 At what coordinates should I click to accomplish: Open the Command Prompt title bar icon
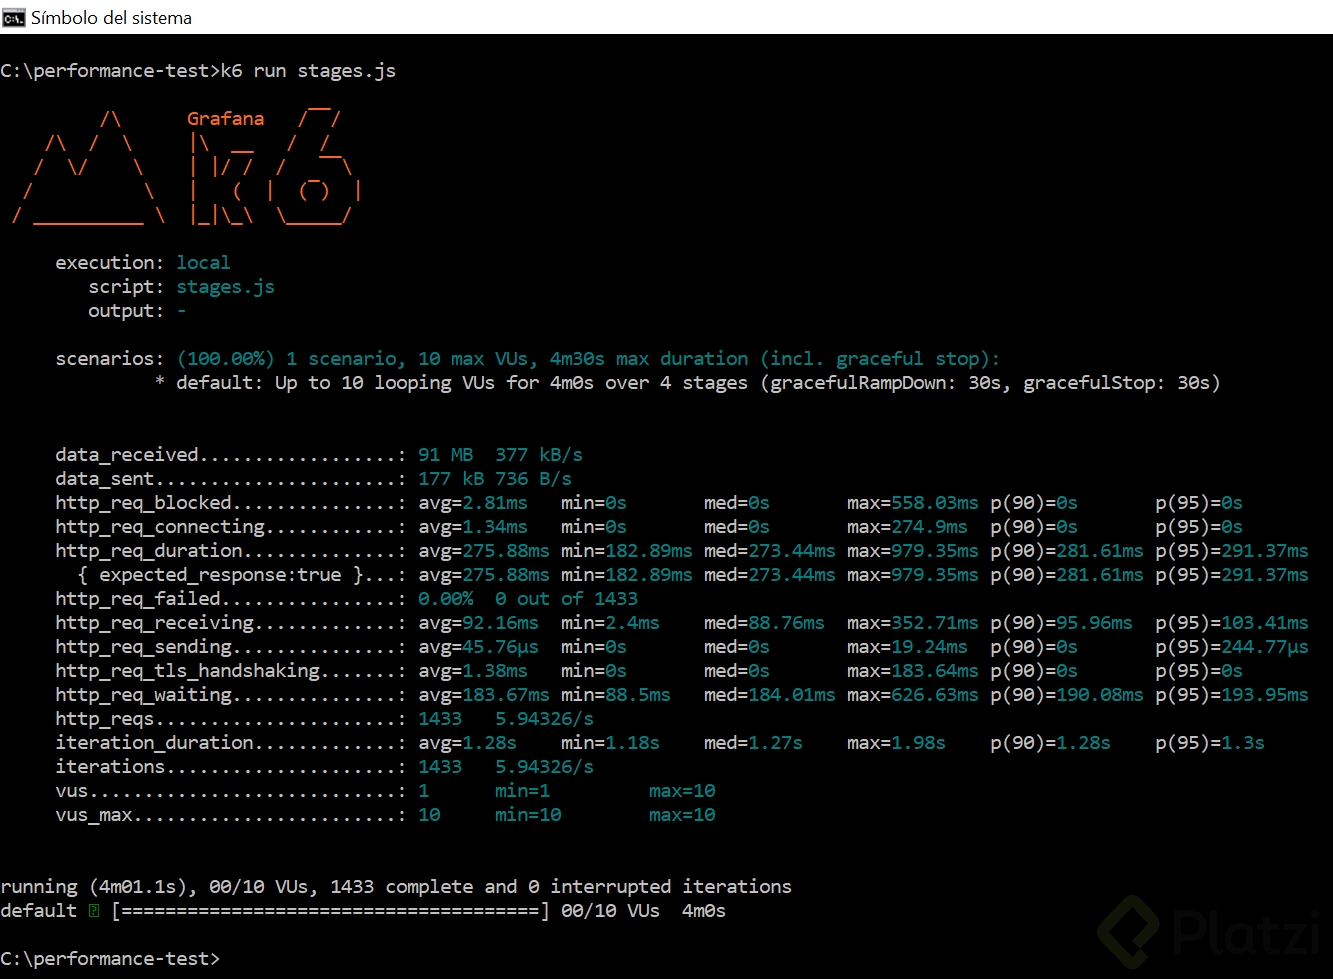tap(13, 17)
